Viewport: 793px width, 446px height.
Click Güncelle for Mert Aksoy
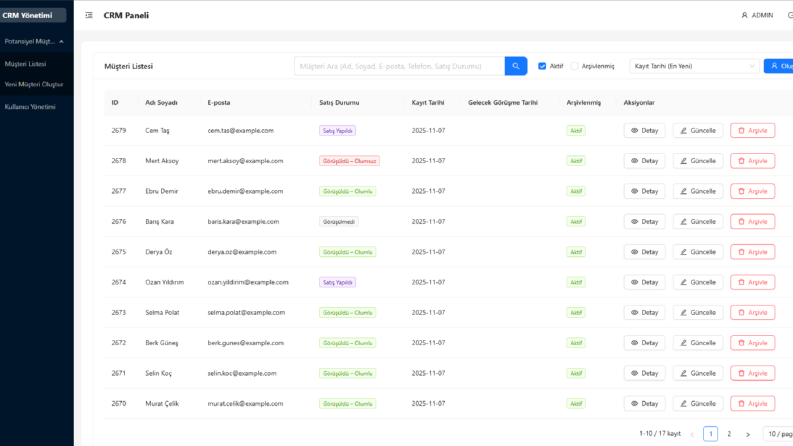click(x=698, y=161)
